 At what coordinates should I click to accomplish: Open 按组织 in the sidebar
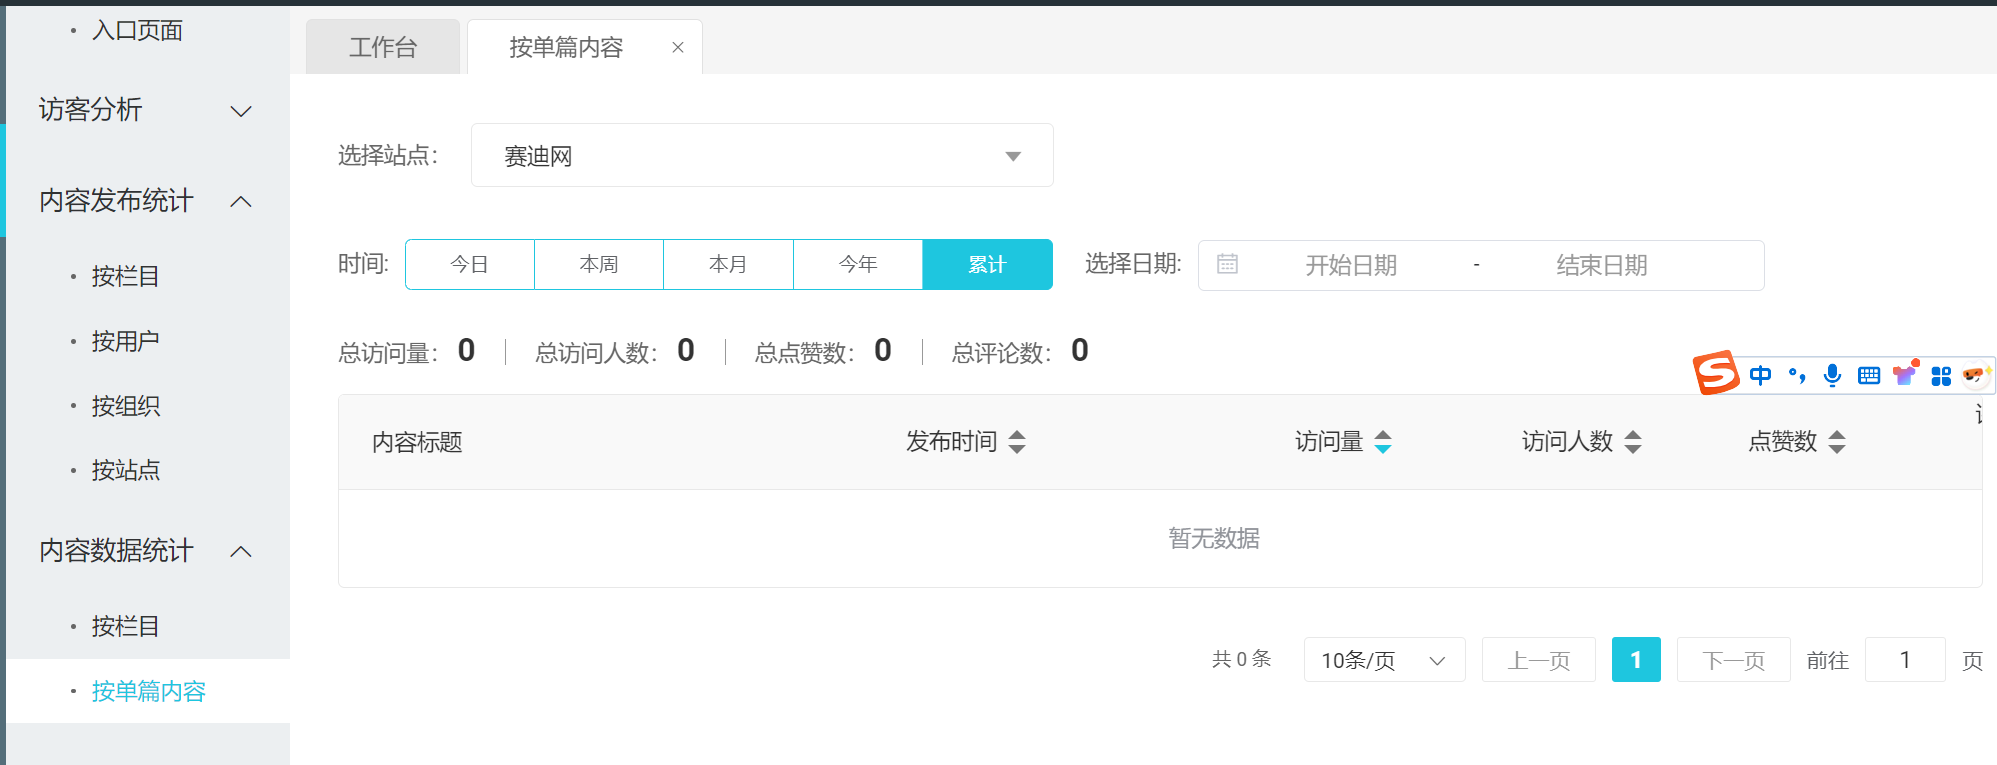click(126, 406)
